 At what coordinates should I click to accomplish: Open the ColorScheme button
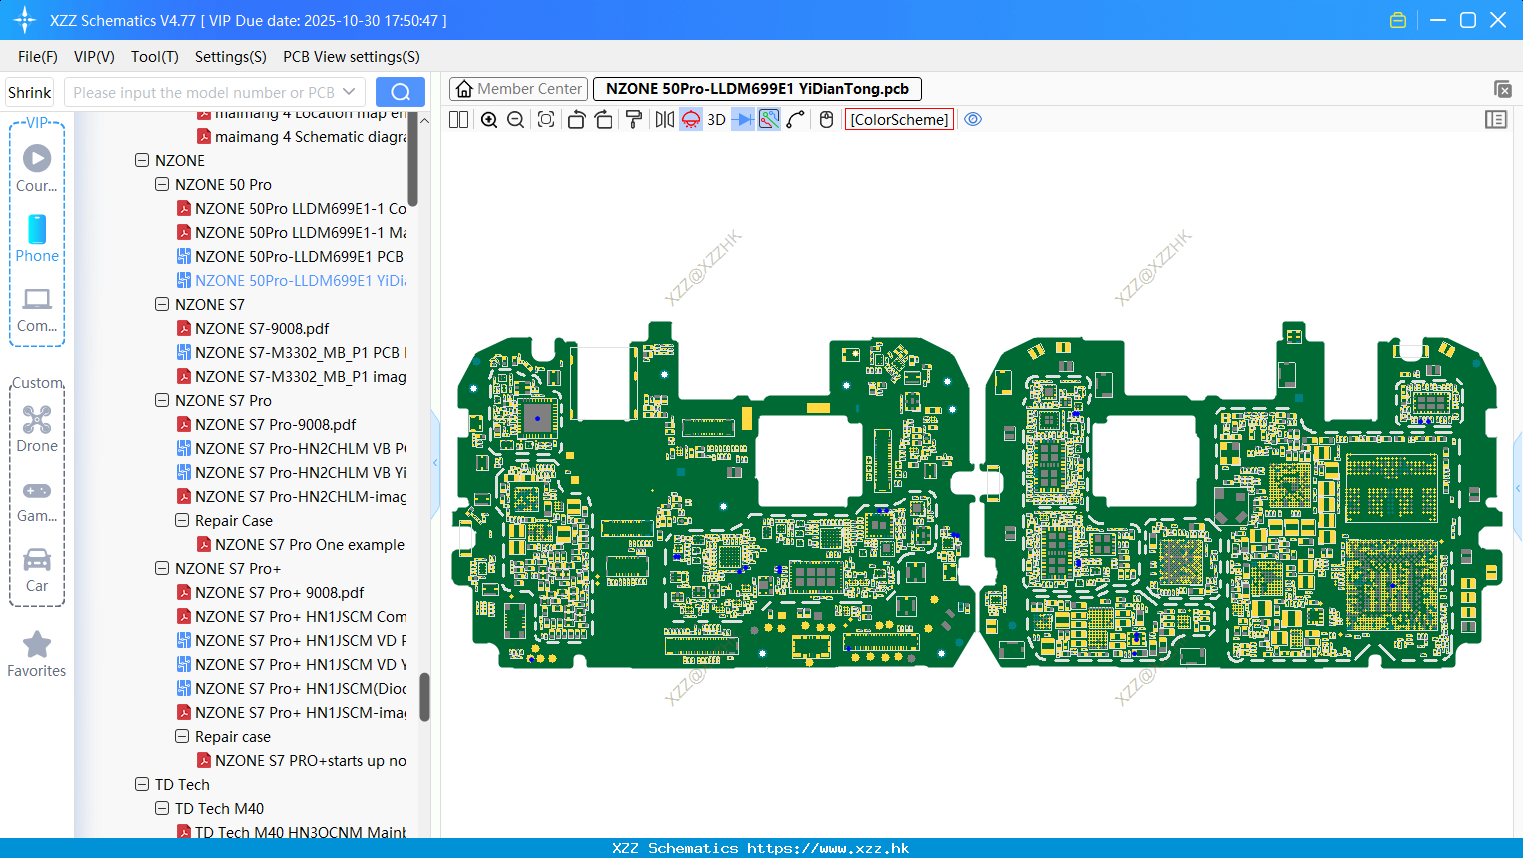900,120
